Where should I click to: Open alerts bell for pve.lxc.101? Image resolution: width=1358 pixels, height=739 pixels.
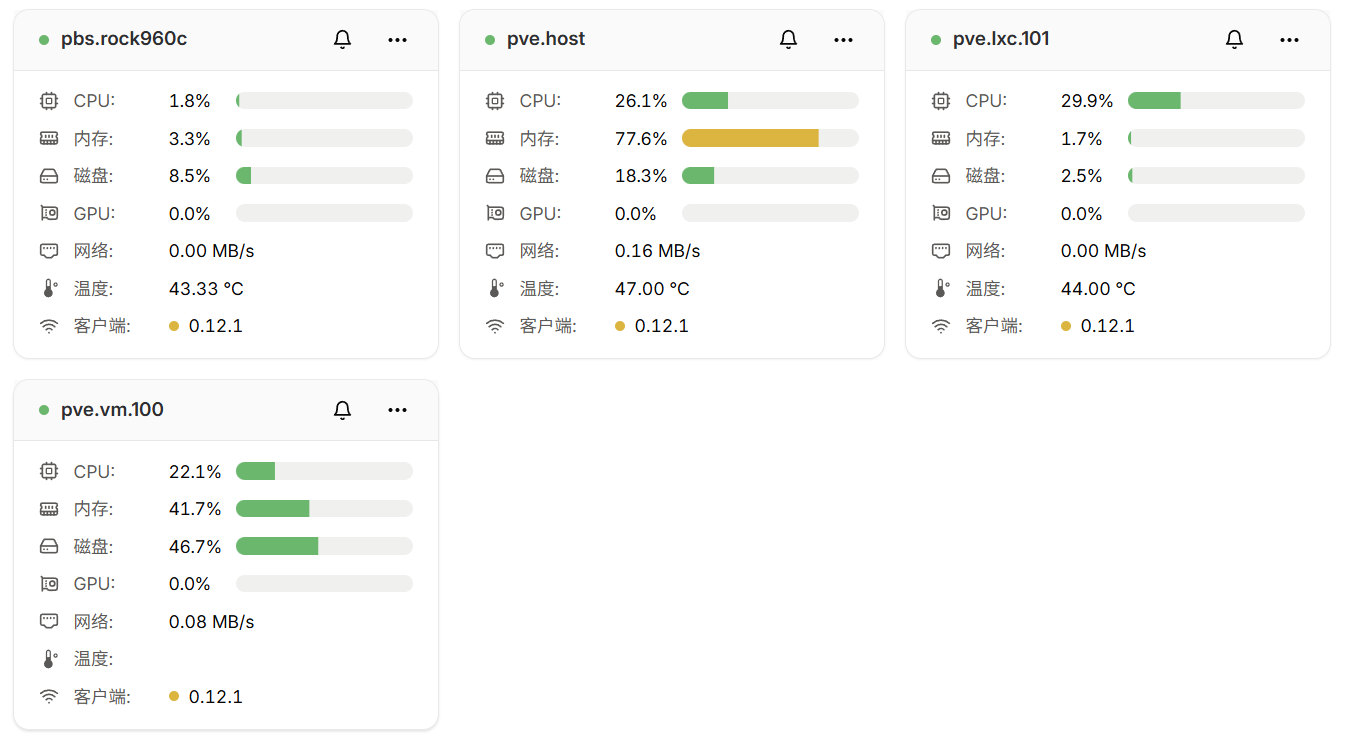click(x=1234, y=40)
